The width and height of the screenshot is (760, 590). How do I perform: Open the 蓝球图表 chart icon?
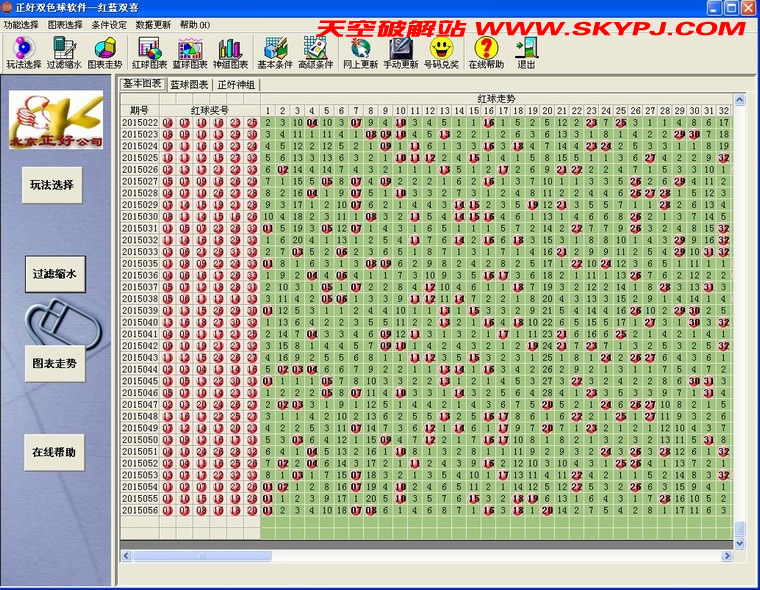coord(189,52)
